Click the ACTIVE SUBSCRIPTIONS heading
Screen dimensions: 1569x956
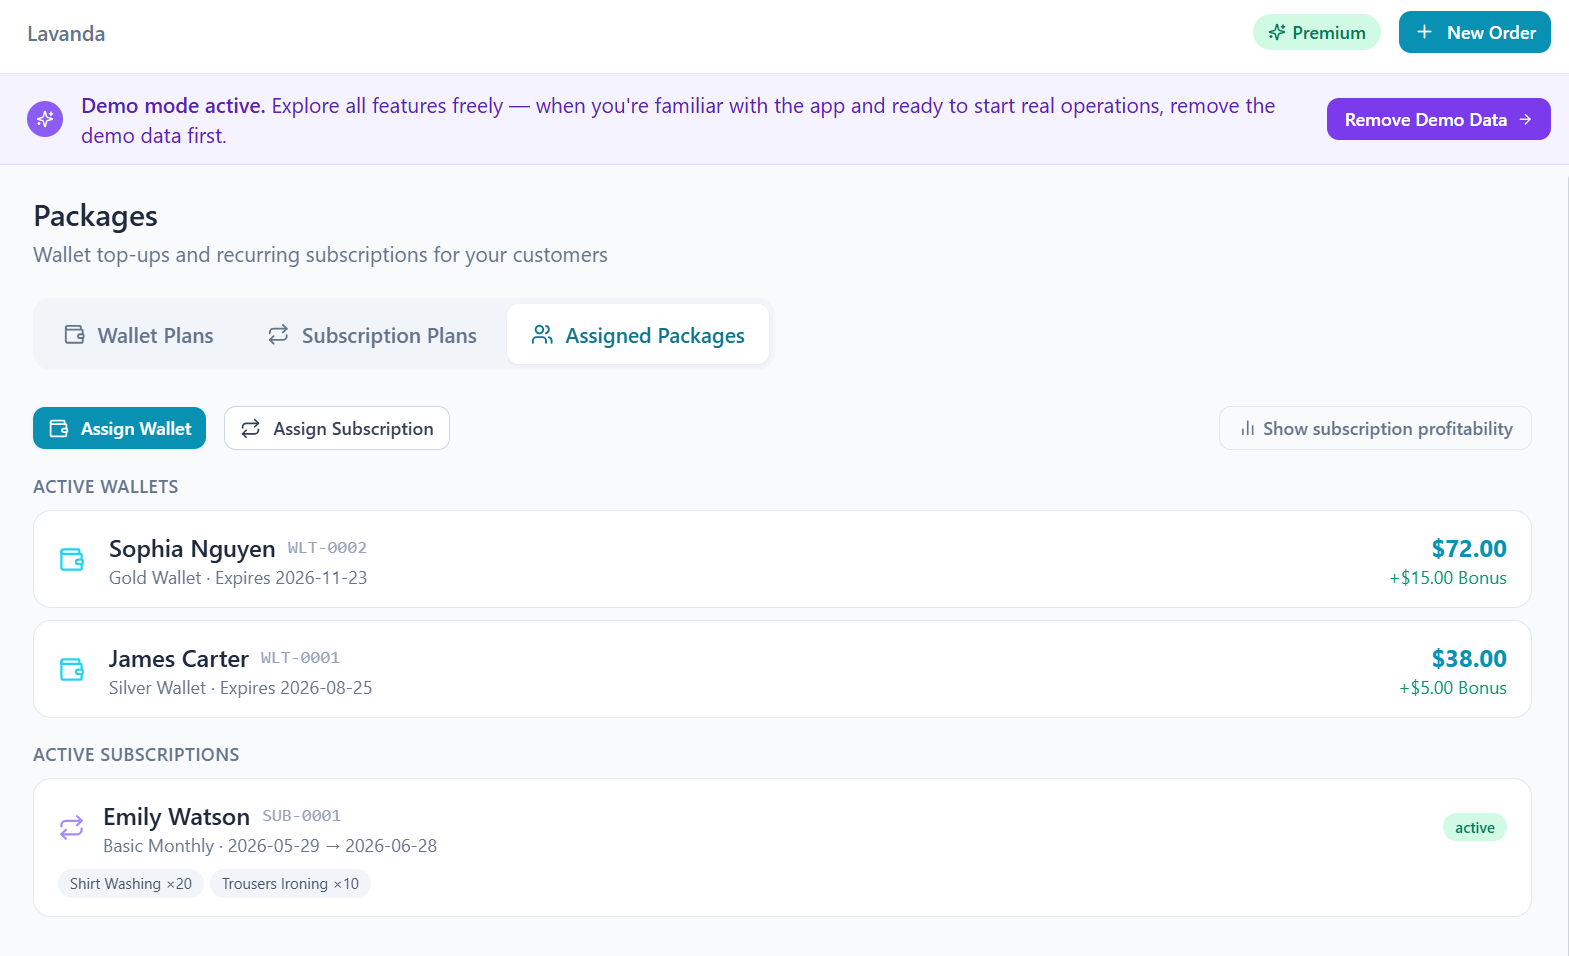(x=136, y=755)
